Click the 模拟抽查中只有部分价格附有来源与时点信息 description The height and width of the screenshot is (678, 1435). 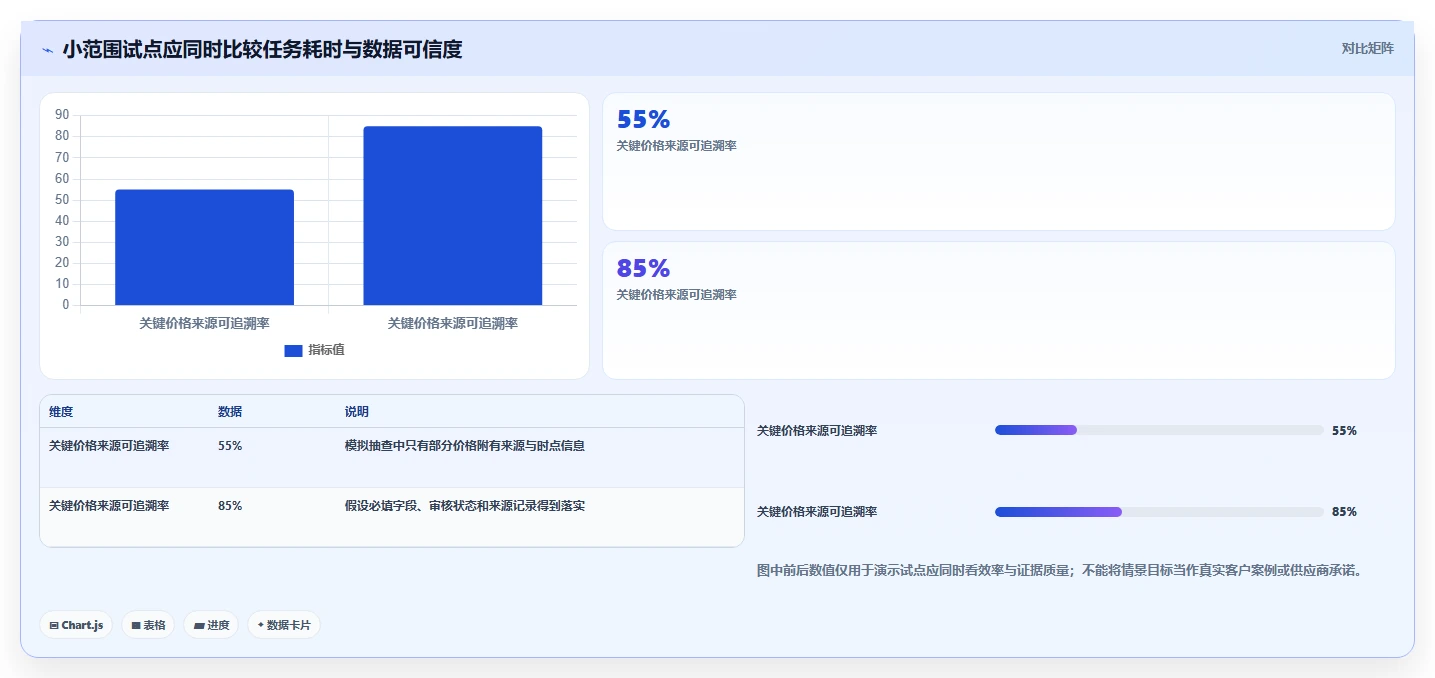point(465,446)
